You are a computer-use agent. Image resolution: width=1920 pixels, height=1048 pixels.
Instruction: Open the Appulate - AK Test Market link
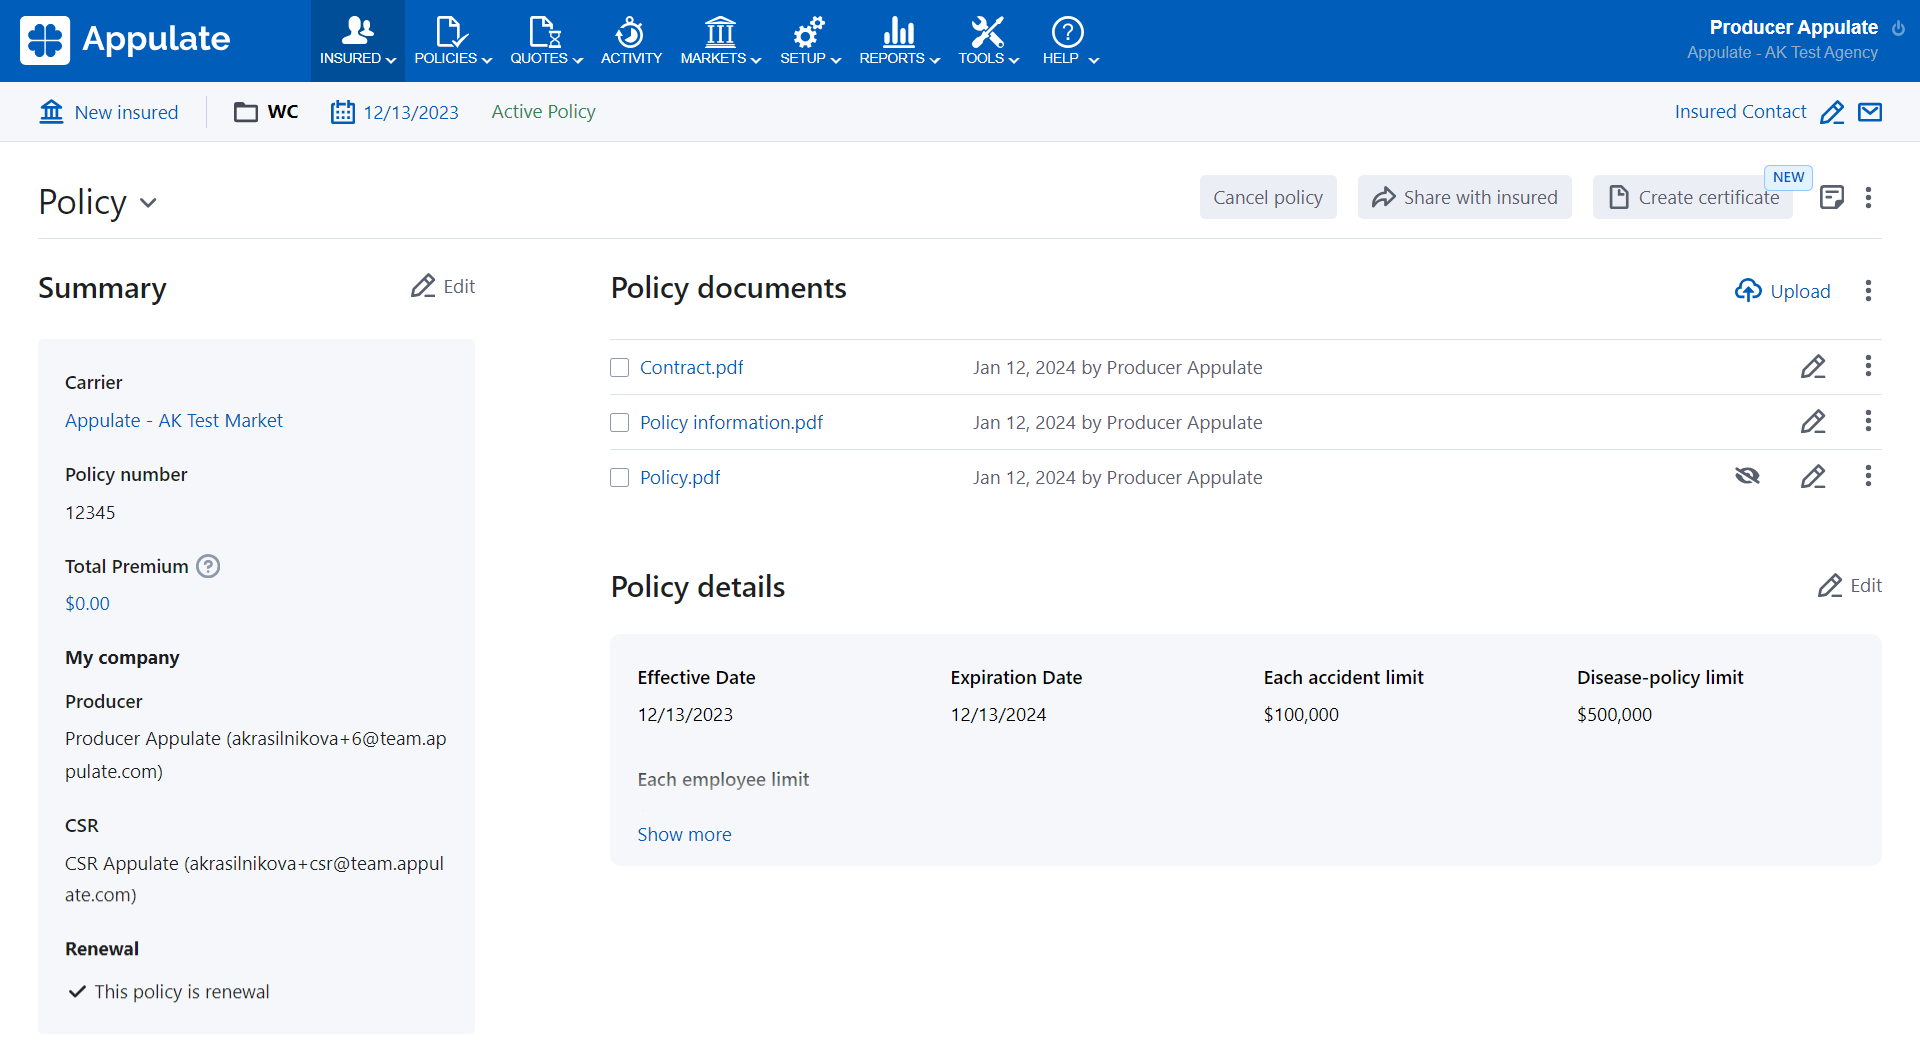point(174,421)
